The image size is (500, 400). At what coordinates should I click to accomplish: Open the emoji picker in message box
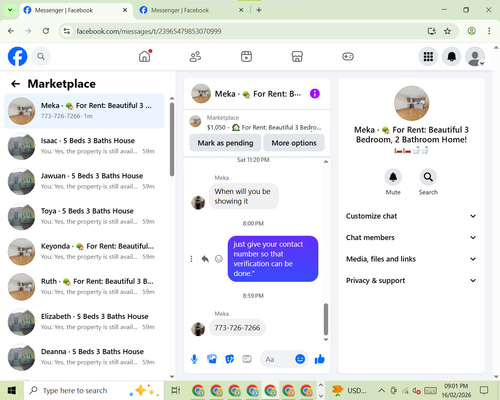(300, 359)
